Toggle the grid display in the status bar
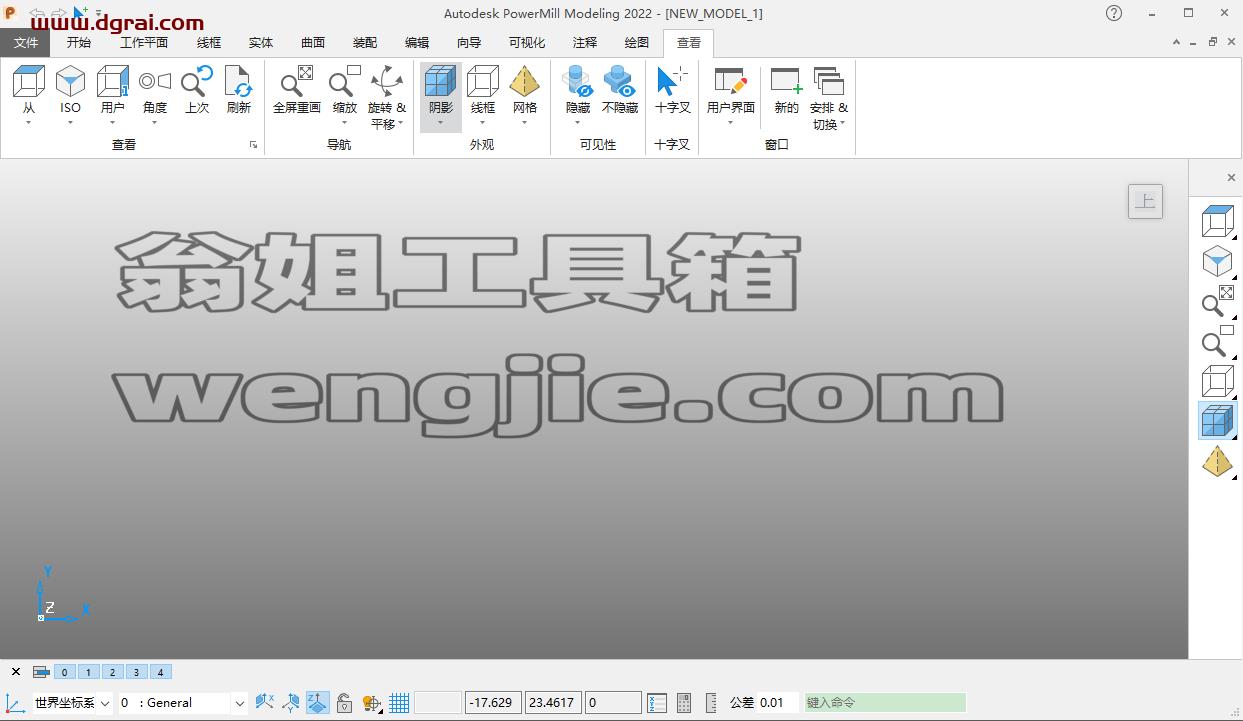Image resolution: width=1243 pixels, height=721 pixels. point(399,703)
